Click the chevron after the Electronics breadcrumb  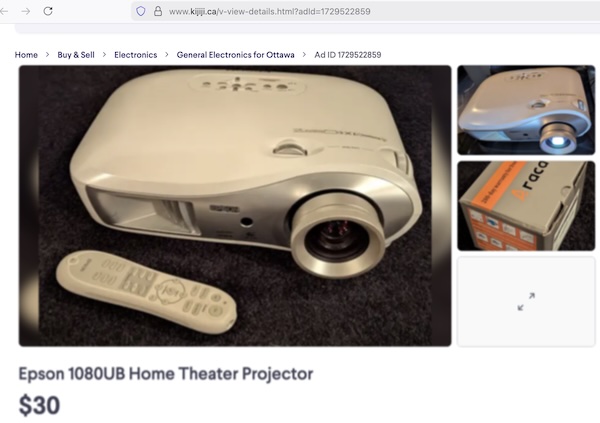(167, 55)
